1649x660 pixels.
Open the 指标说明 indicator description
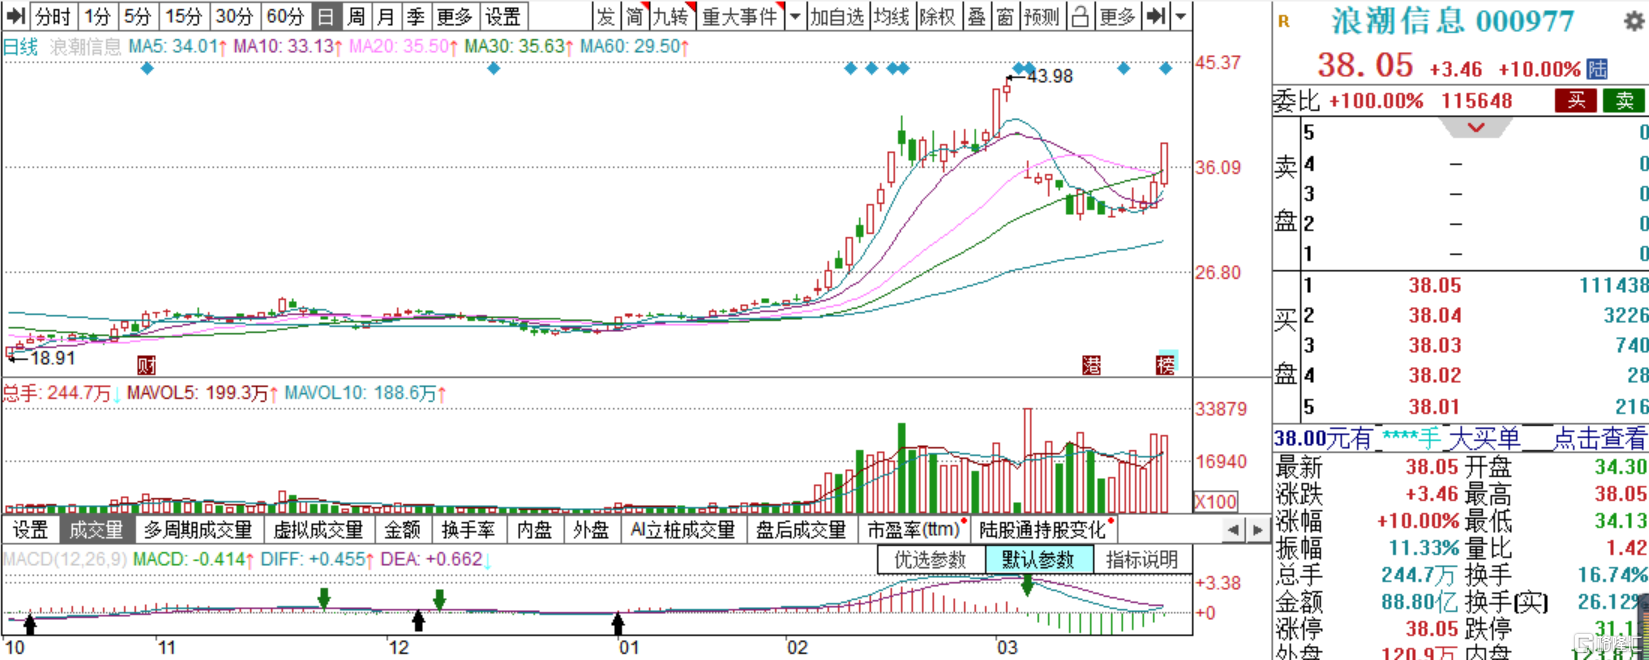[x=1142, y=559]
